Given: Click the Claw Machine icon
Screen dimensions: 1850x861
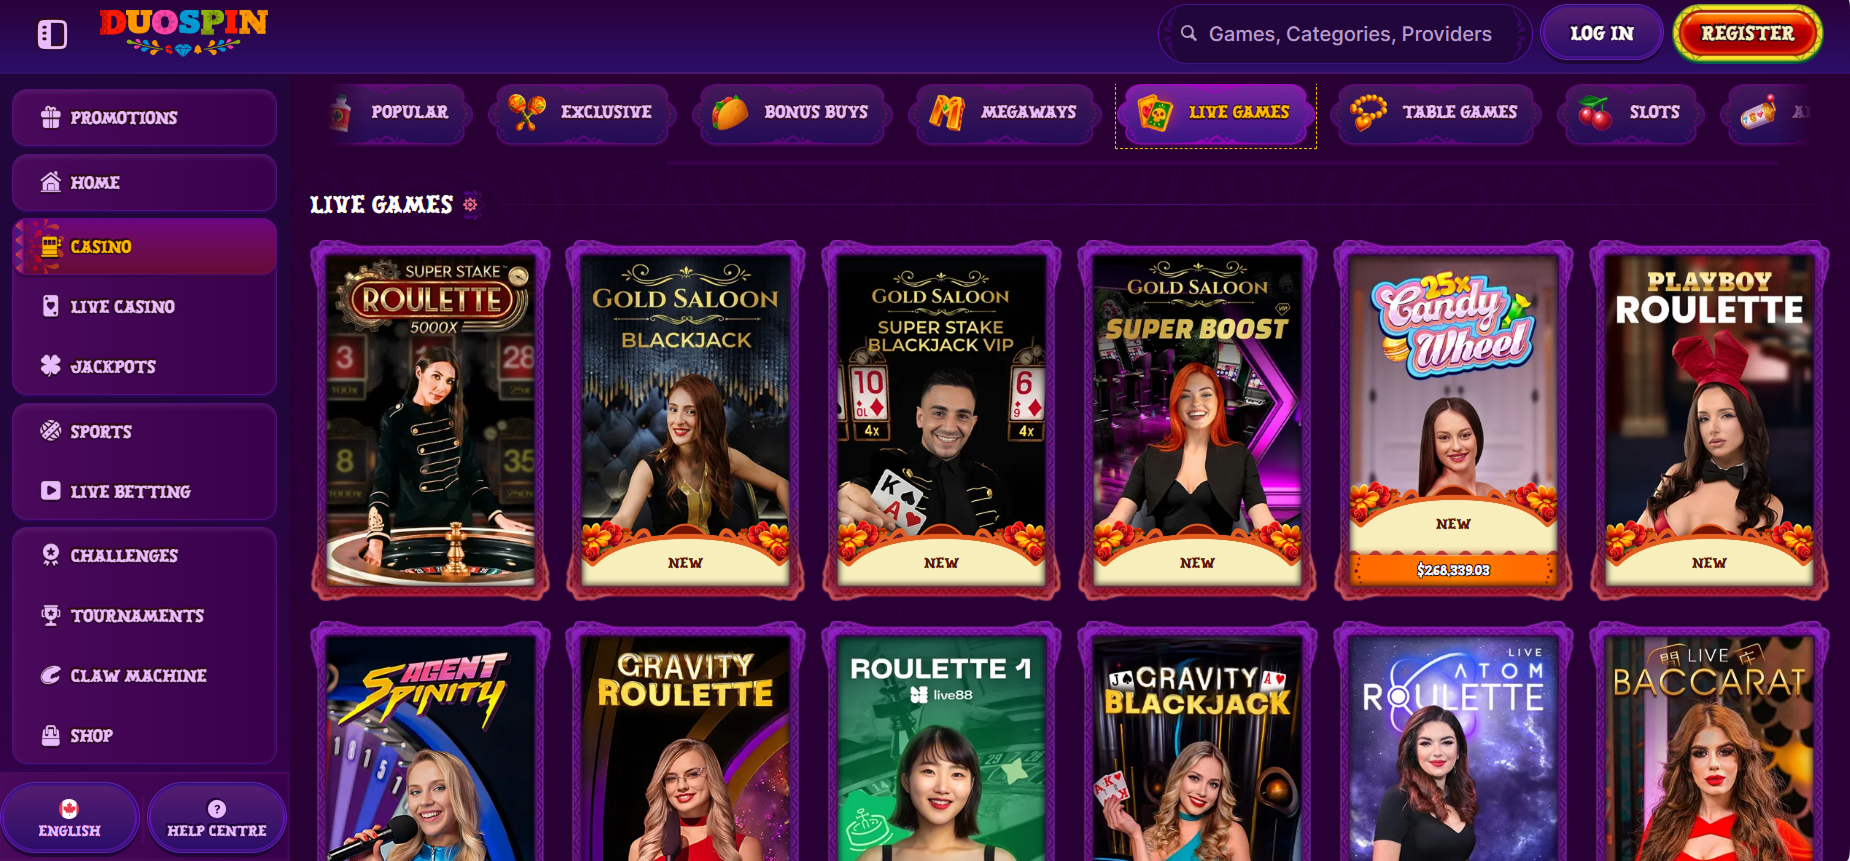Looking at the screenshot, I should pyautogui.click(x=51, y=675).
